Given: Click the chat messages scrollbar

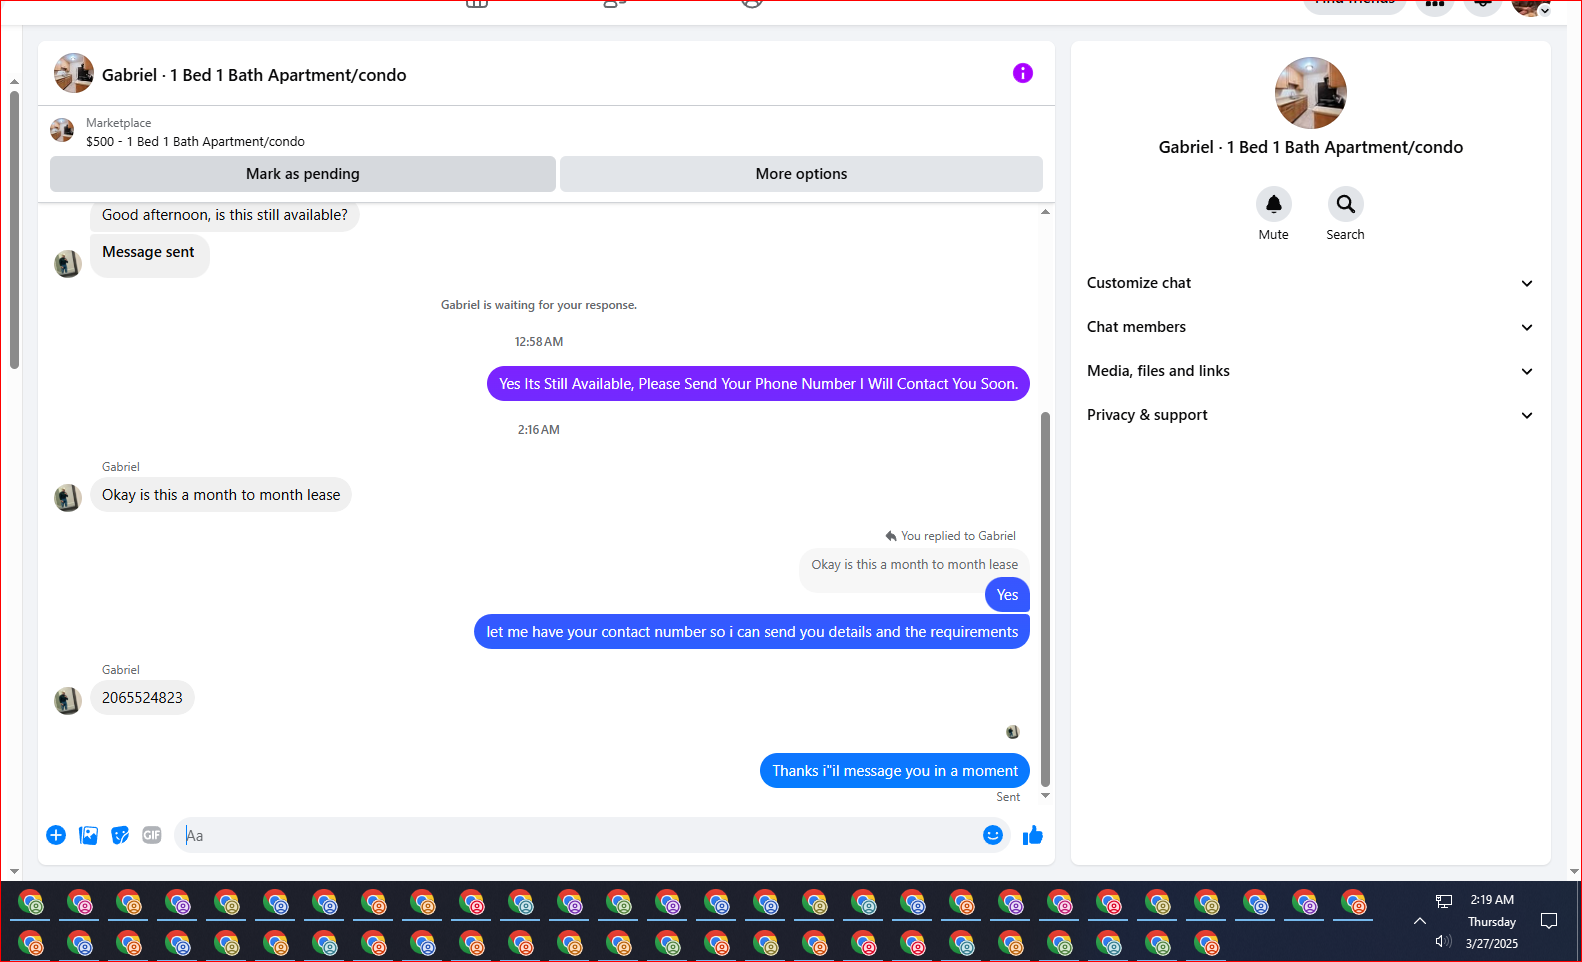Looking at the screenshot, I should click(1045, 599).
